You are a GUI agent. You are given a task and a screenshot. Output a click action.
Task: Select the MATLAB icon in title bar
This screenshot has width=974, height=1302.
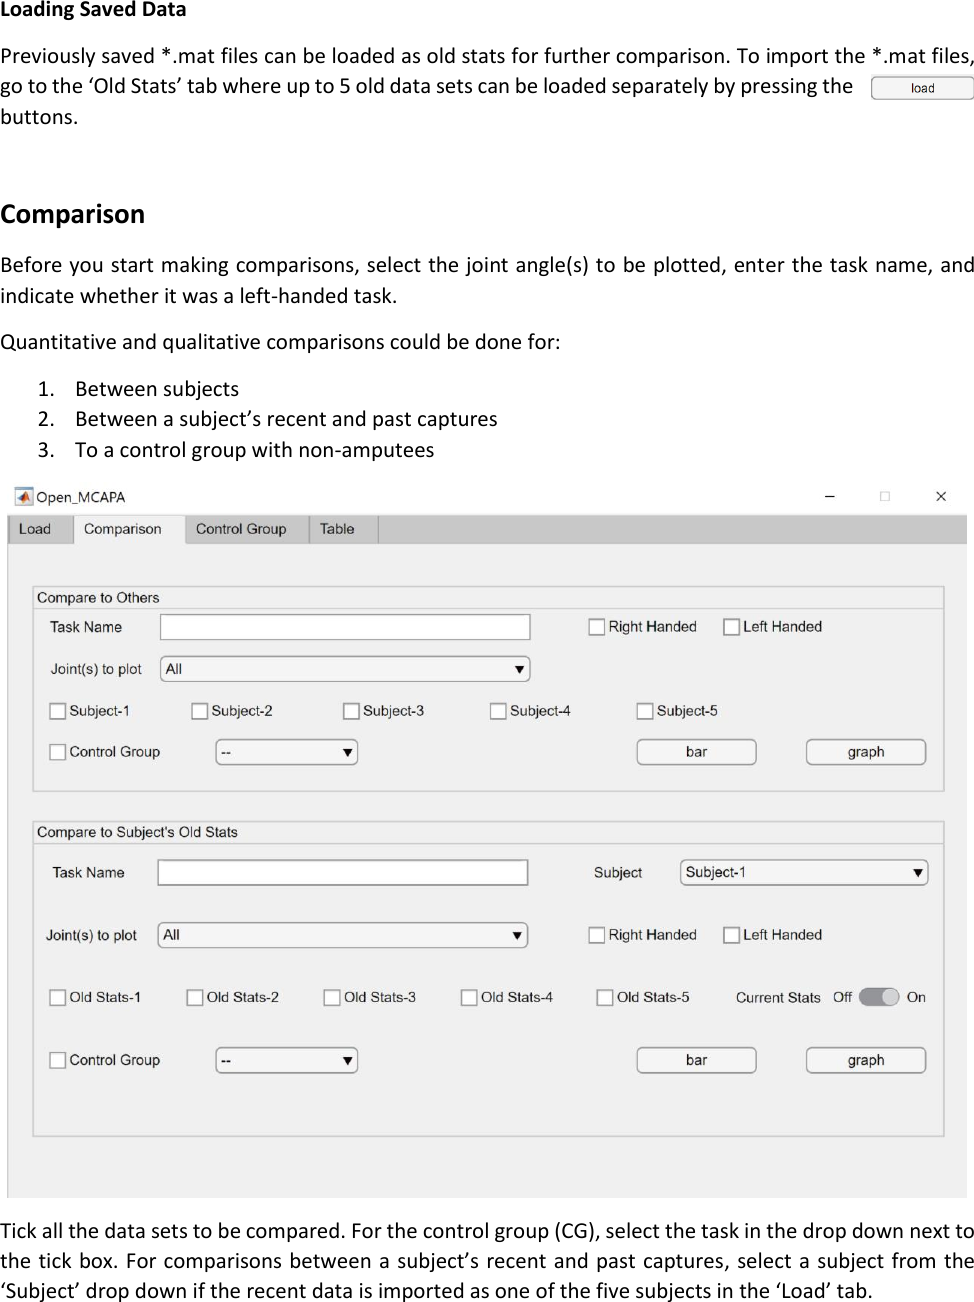(x=23, y=496)
